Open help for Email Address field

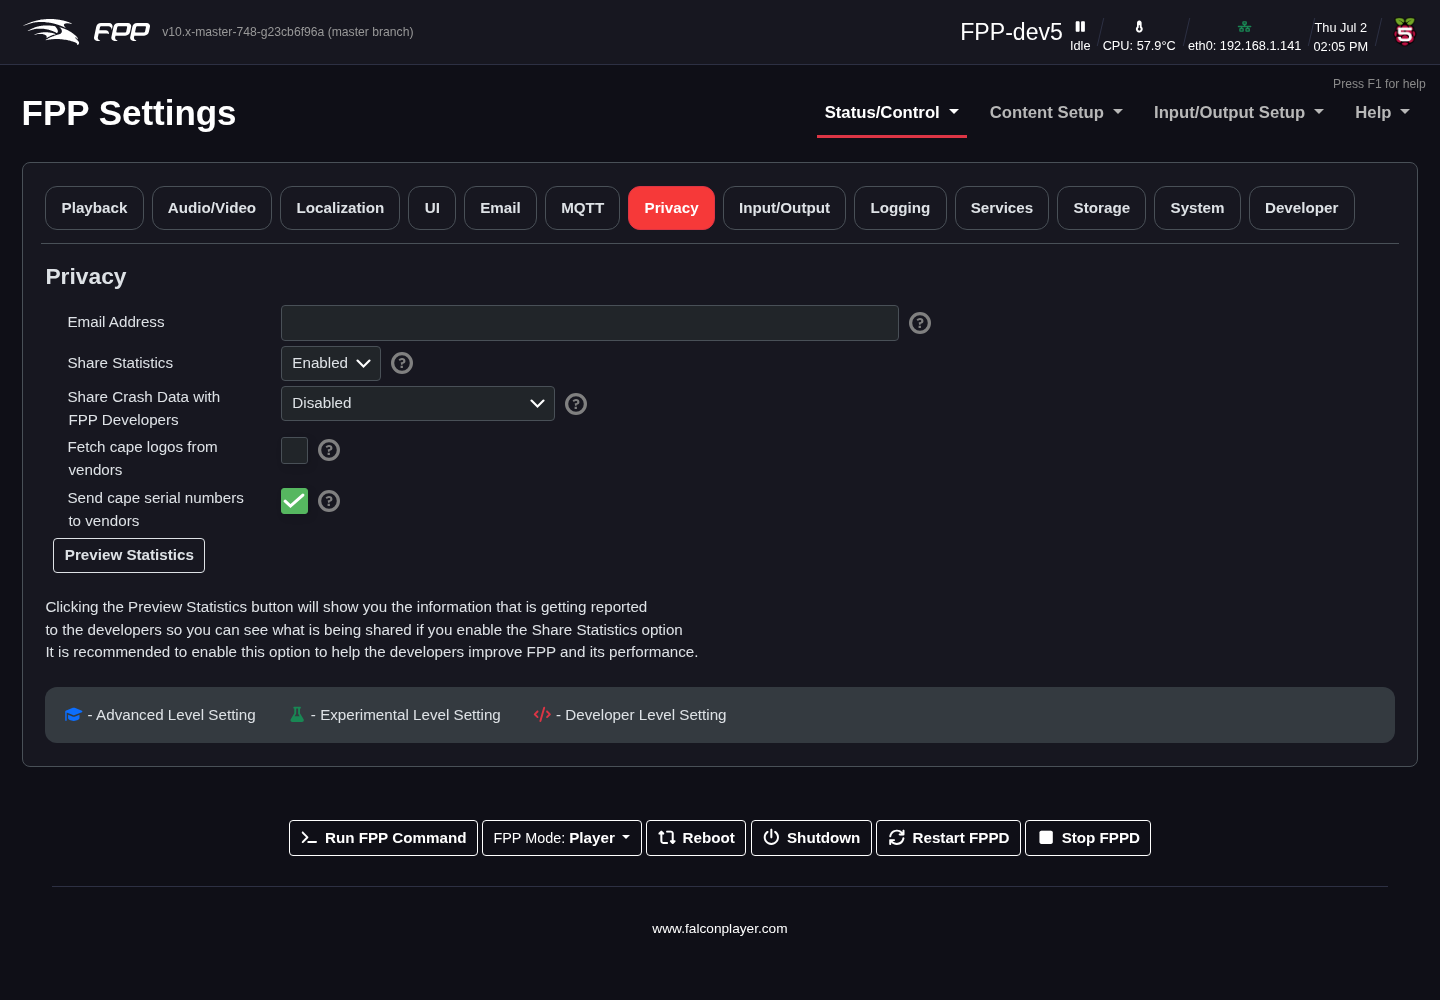point(920,323)
